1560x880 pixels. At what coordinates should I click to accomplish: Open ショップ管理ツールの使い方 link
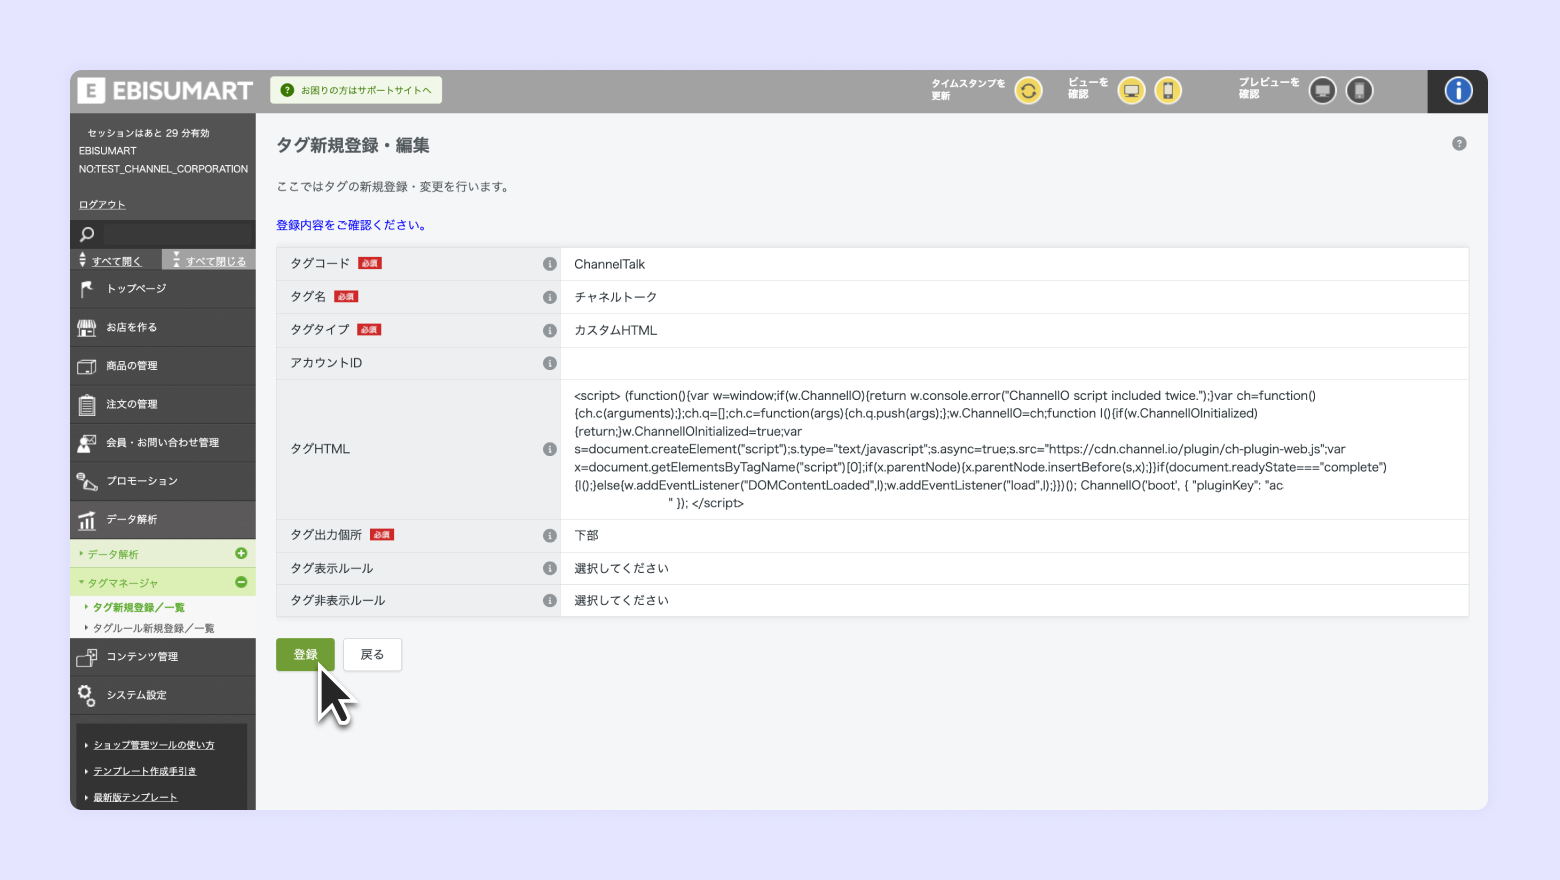[x=154, y=745]
